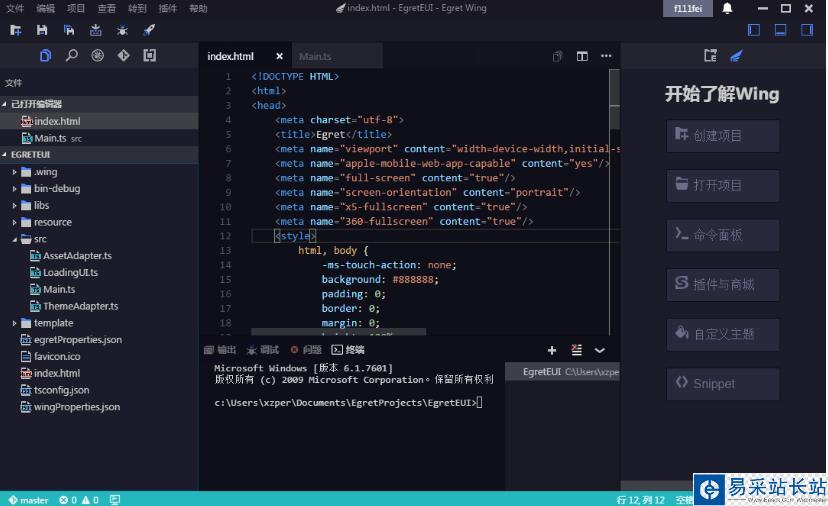Image resolution: width=828 pixels, height=506 pixels.
Task: Open ThemeAdapter.ts in the file tree
Action: click(74, 306)
